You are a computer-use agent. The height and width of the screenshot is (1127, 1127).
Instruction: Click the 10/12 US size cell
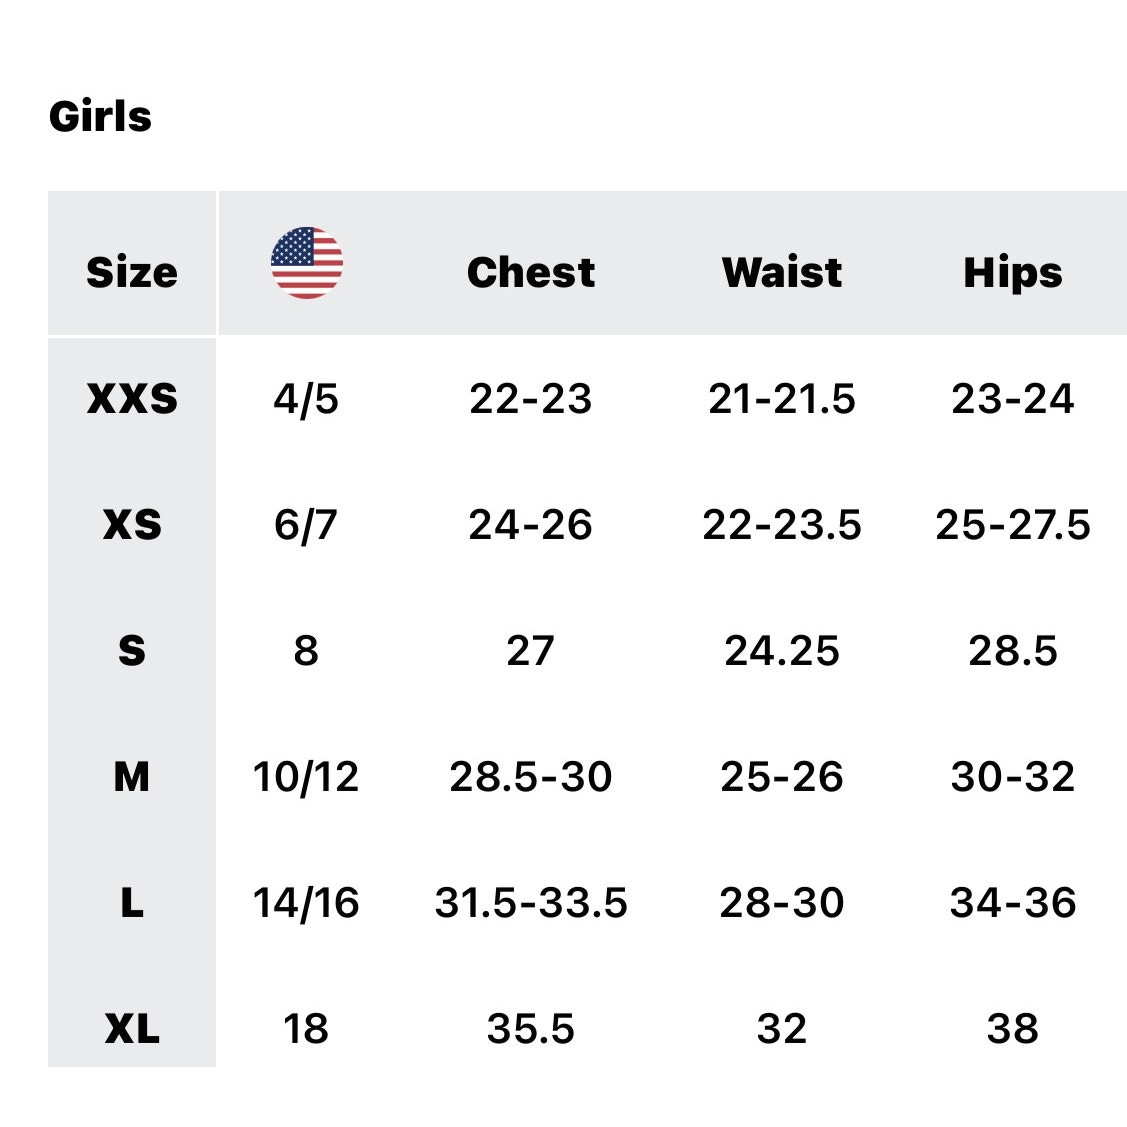pos(306,777)
